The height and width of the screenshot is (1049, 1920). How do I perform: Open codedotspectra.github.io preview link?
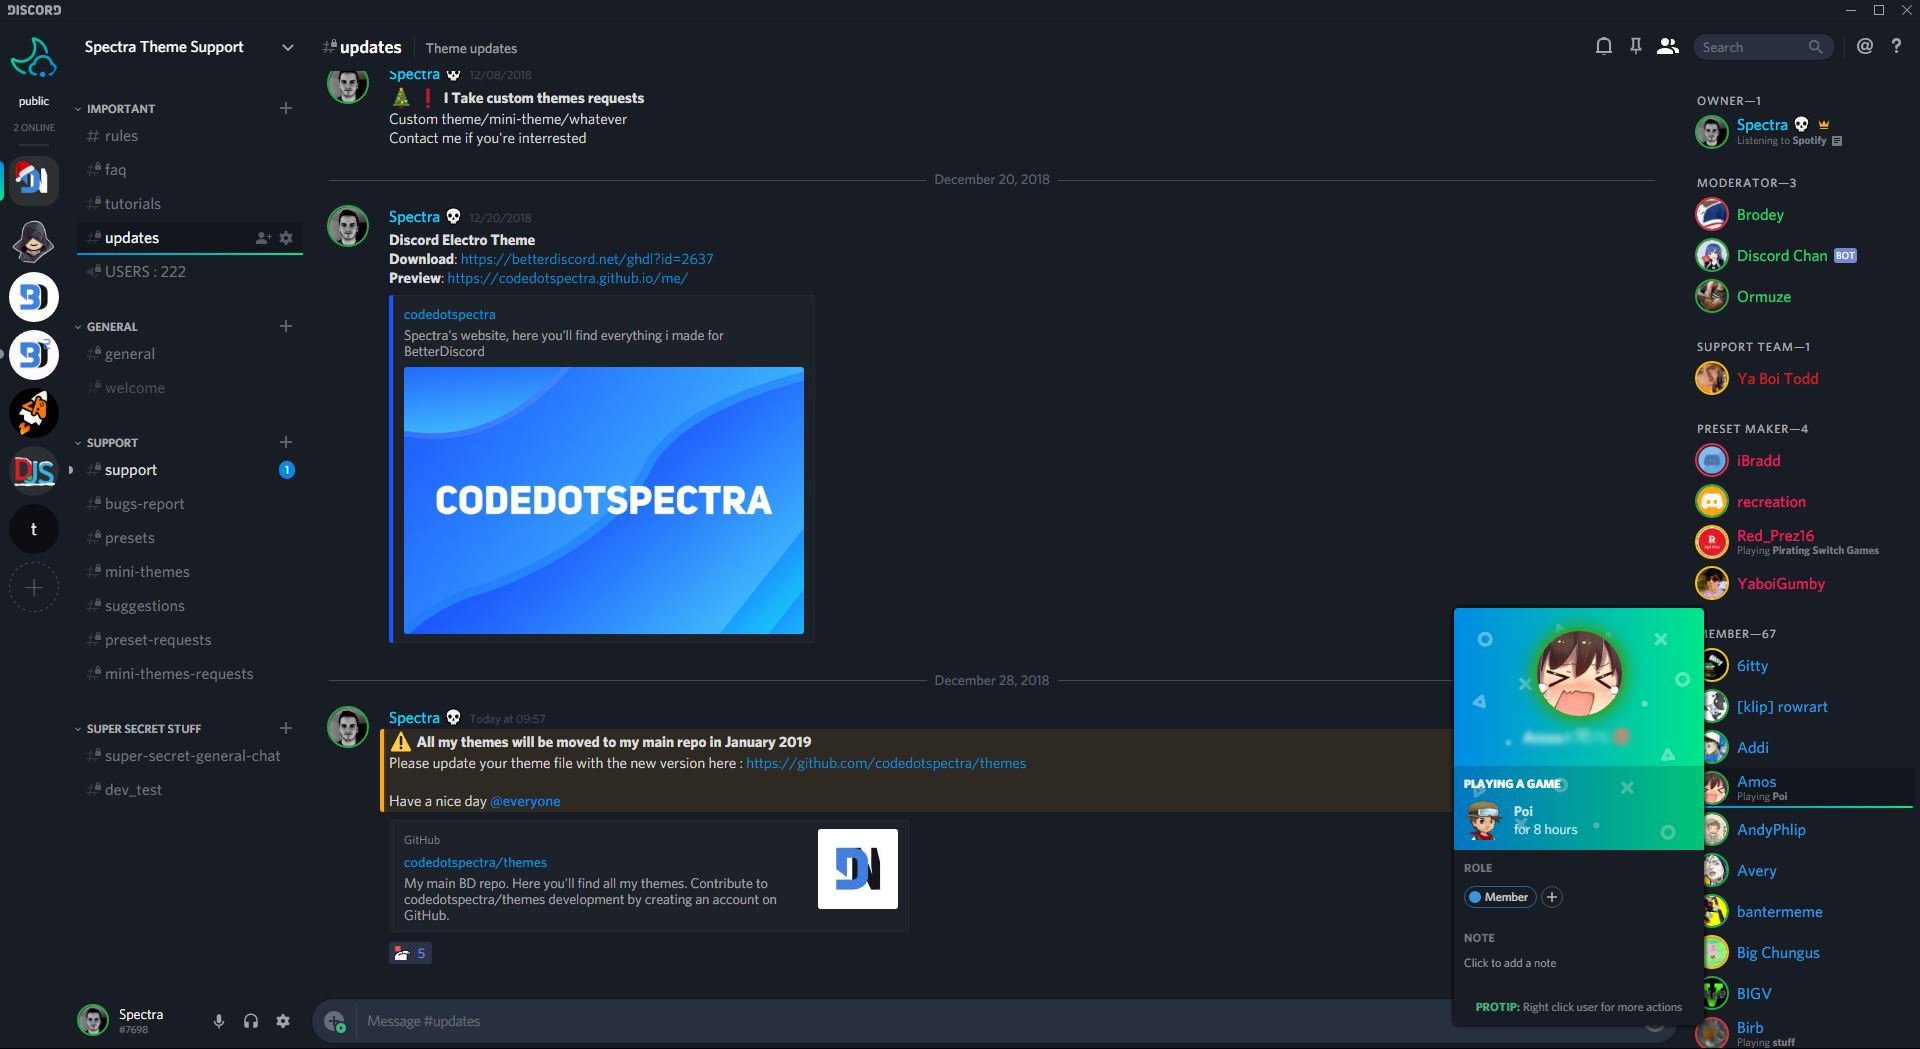pyautogui.click(x=567, y=278)
